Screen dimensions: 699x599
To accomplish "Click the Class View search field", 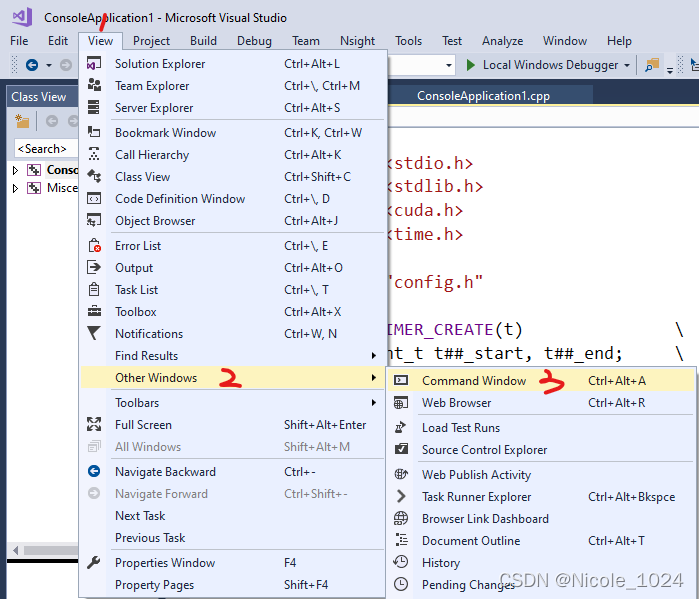I will click(x=46, y=148).
